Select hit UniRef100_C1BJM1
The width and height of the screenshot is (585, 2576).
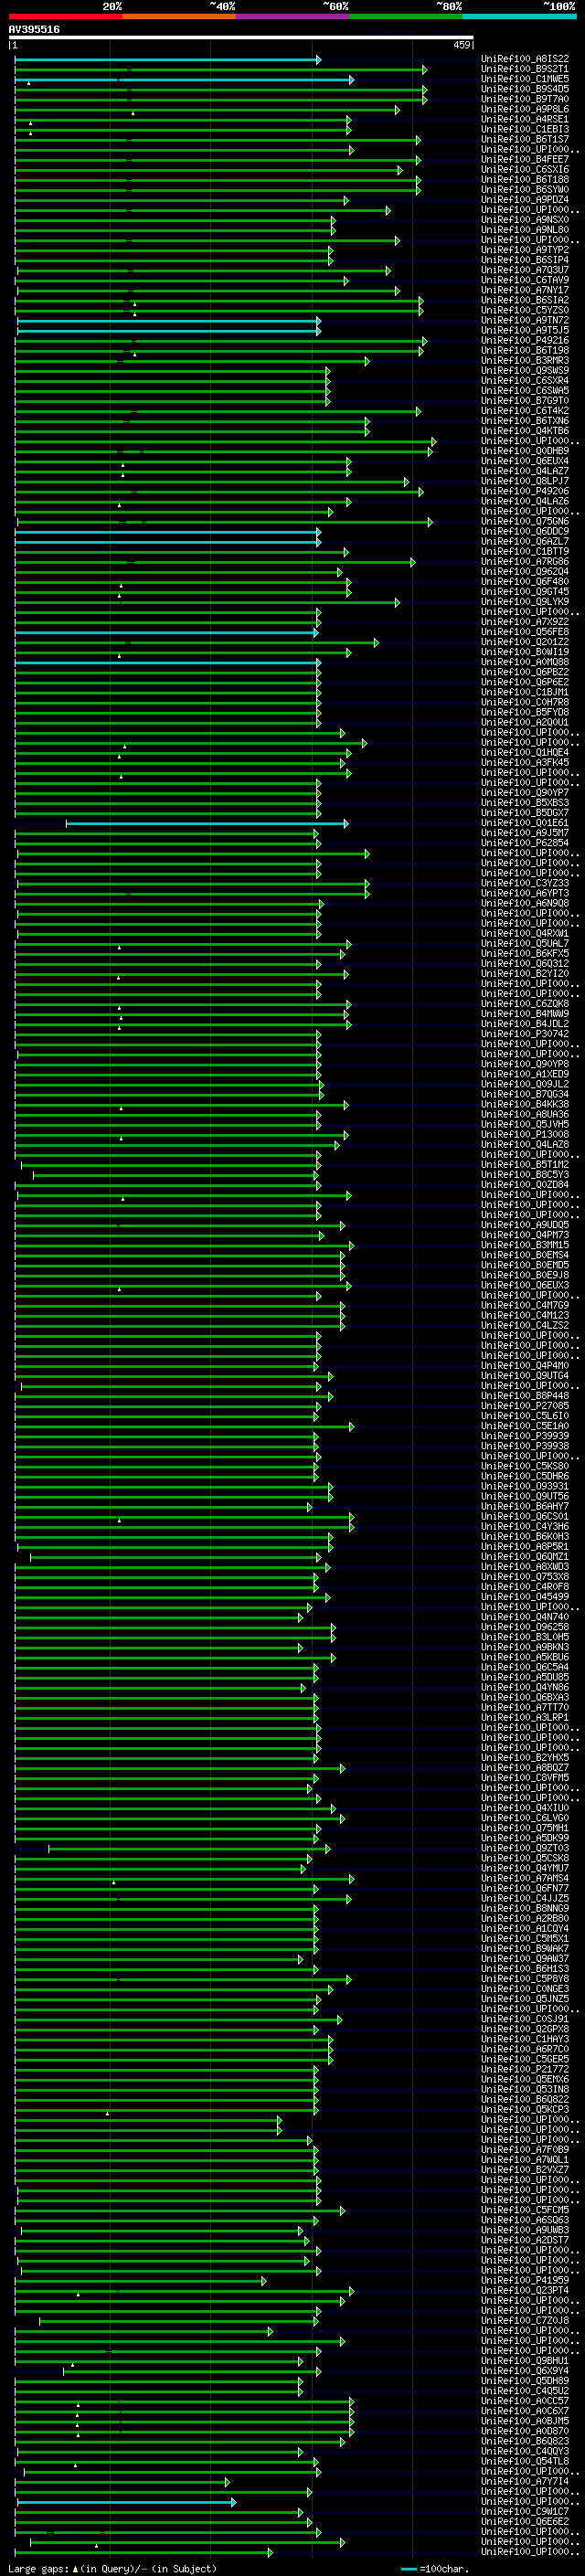(525, 693)
